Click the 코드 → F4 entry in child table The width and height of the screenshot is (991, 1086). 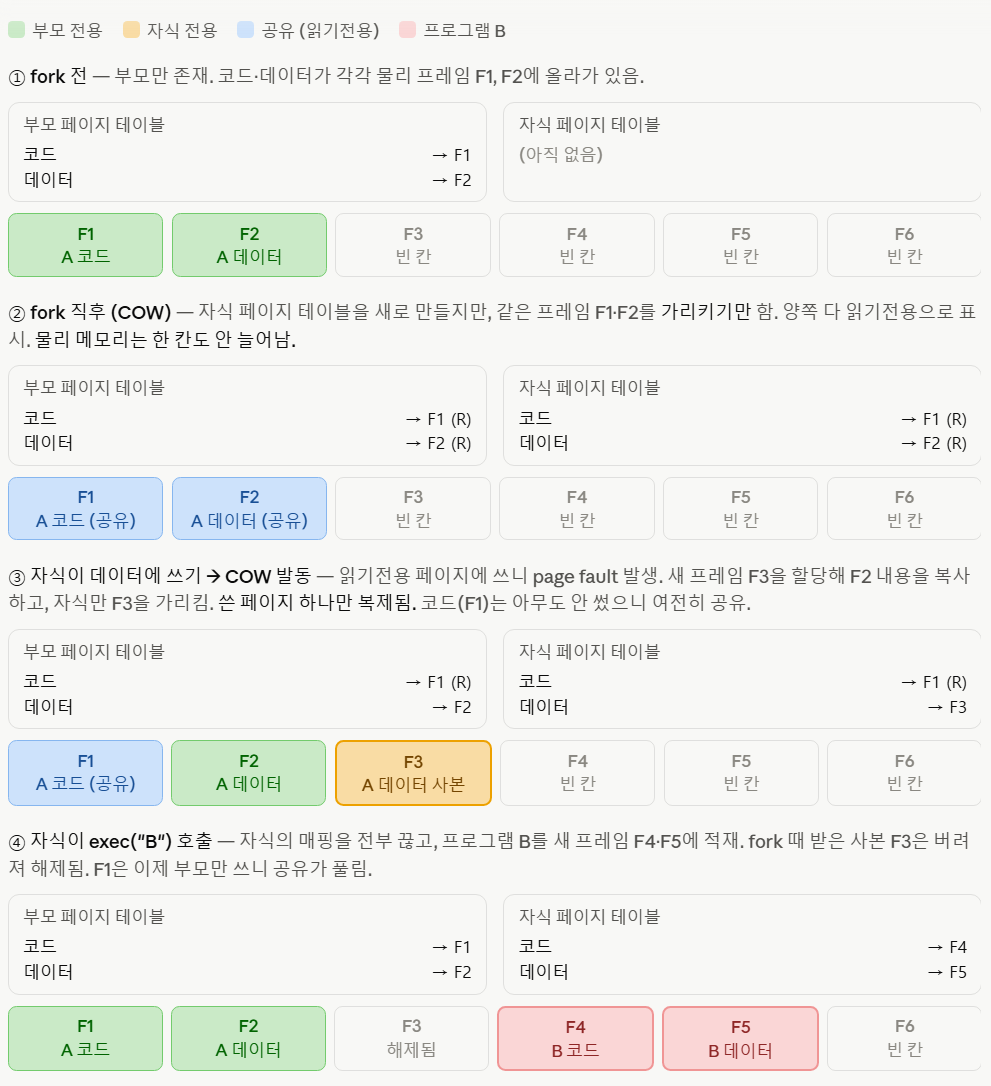(742, 947)
